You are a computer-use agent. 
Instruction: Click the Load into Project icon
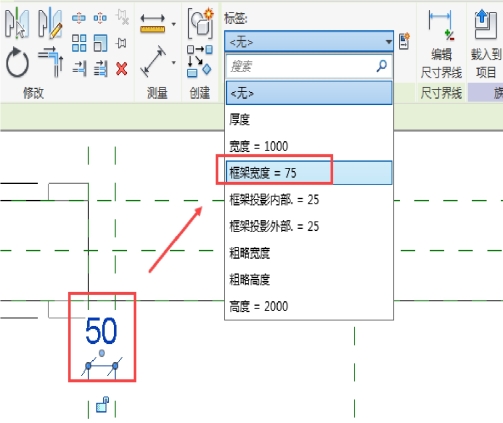[x=485, y=24]
